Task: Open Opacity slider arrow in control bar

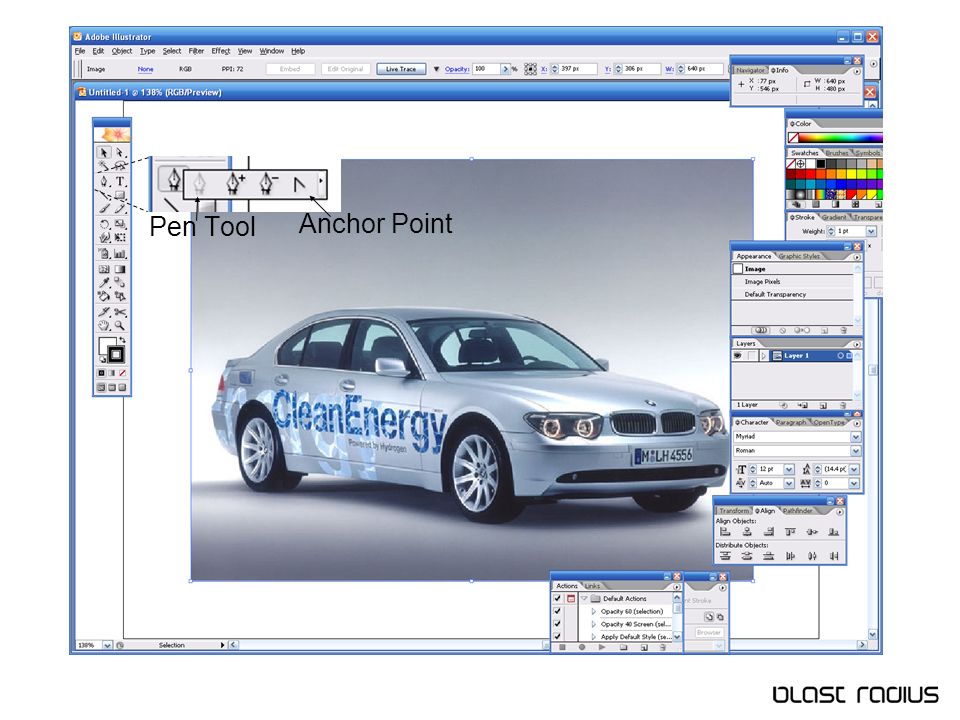Action: click(x=506, y=69)
